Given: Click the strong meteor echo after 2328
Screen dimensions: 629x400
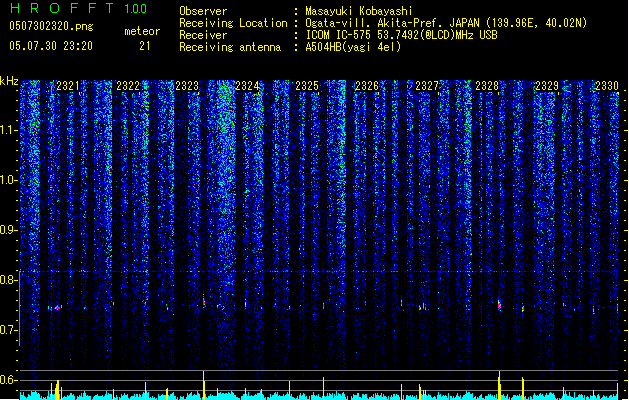Looking at the screenshot, I should pyautogui.click(x=499, y=305).
